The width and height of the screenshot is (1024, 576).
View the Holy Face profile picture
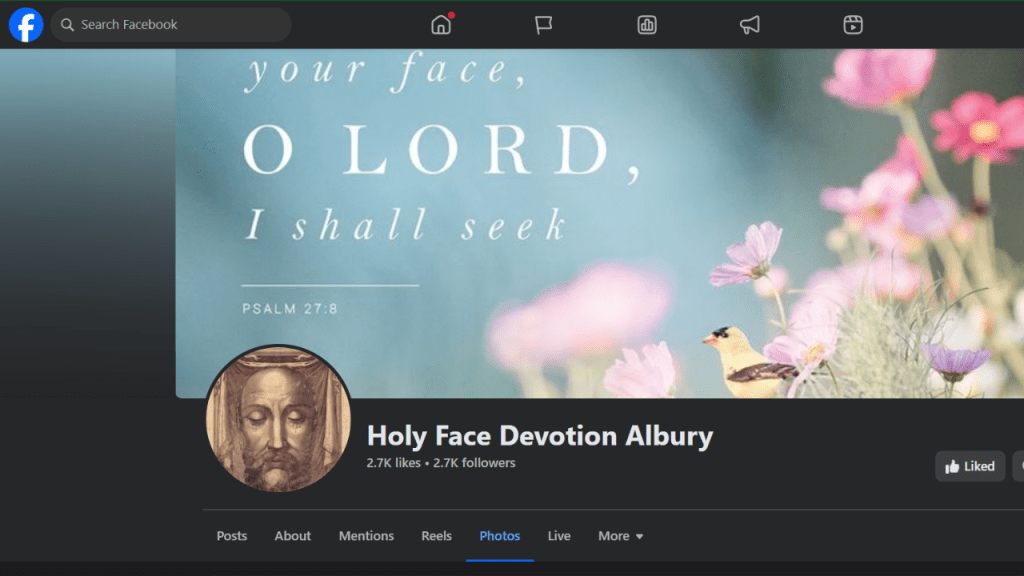278,419
